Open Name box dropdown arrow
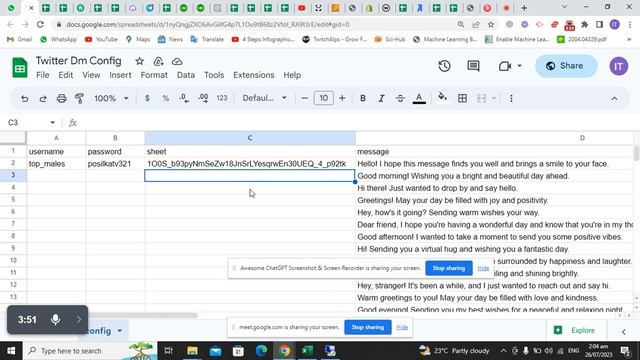This screenshot has width=640, height=360. tap(52, 122)
